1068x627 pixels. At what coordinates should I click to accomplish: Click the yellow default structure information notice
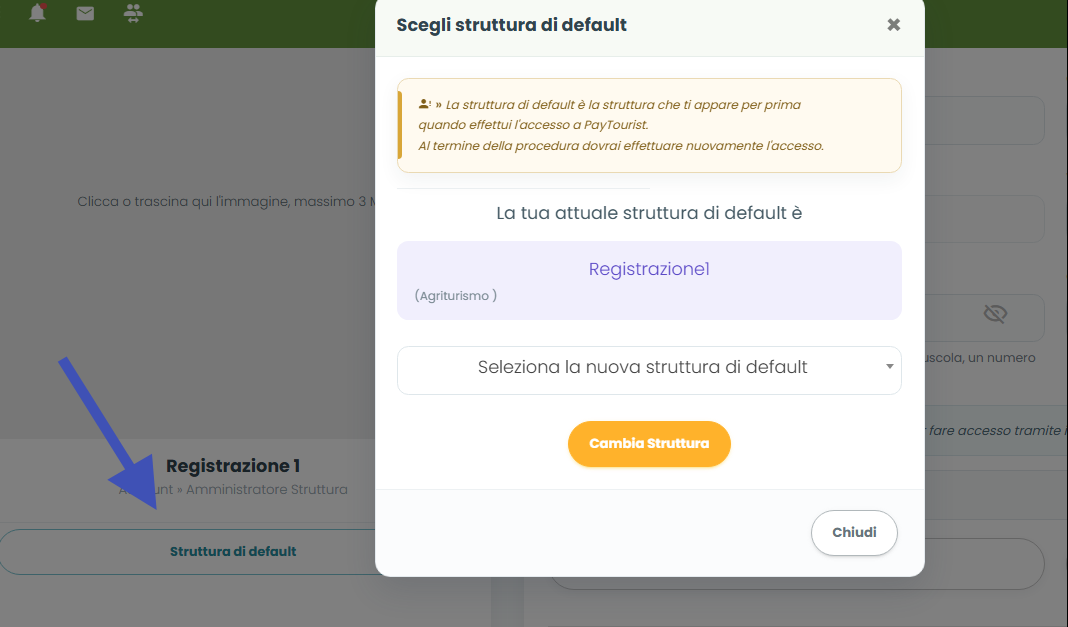(649, 125)
